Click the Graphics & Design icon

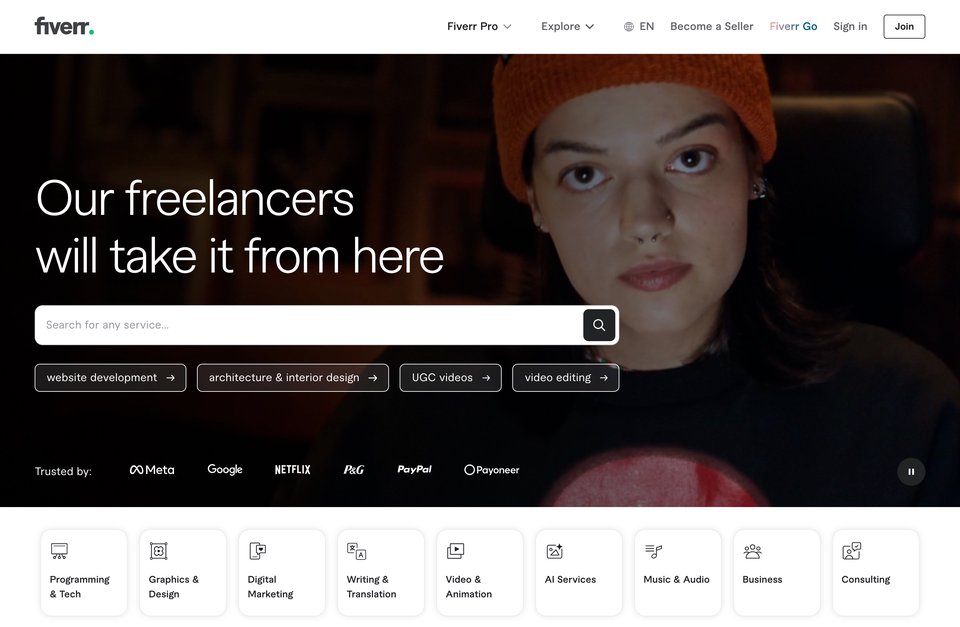pos(159,551)
